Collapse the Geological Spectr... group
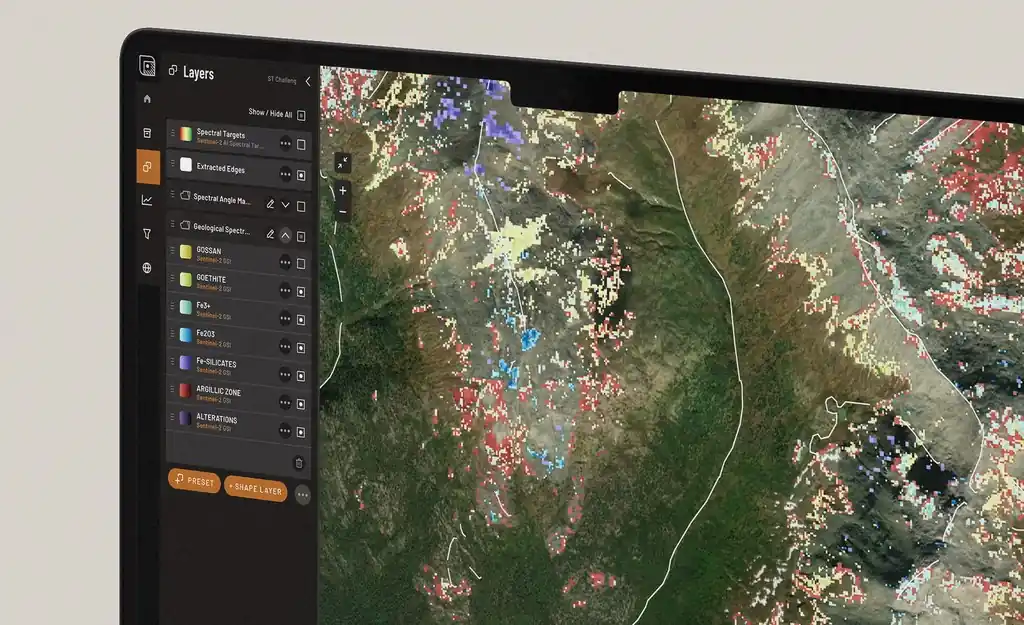The height and width of the screenshot is (625, 1024). point(285,235)
